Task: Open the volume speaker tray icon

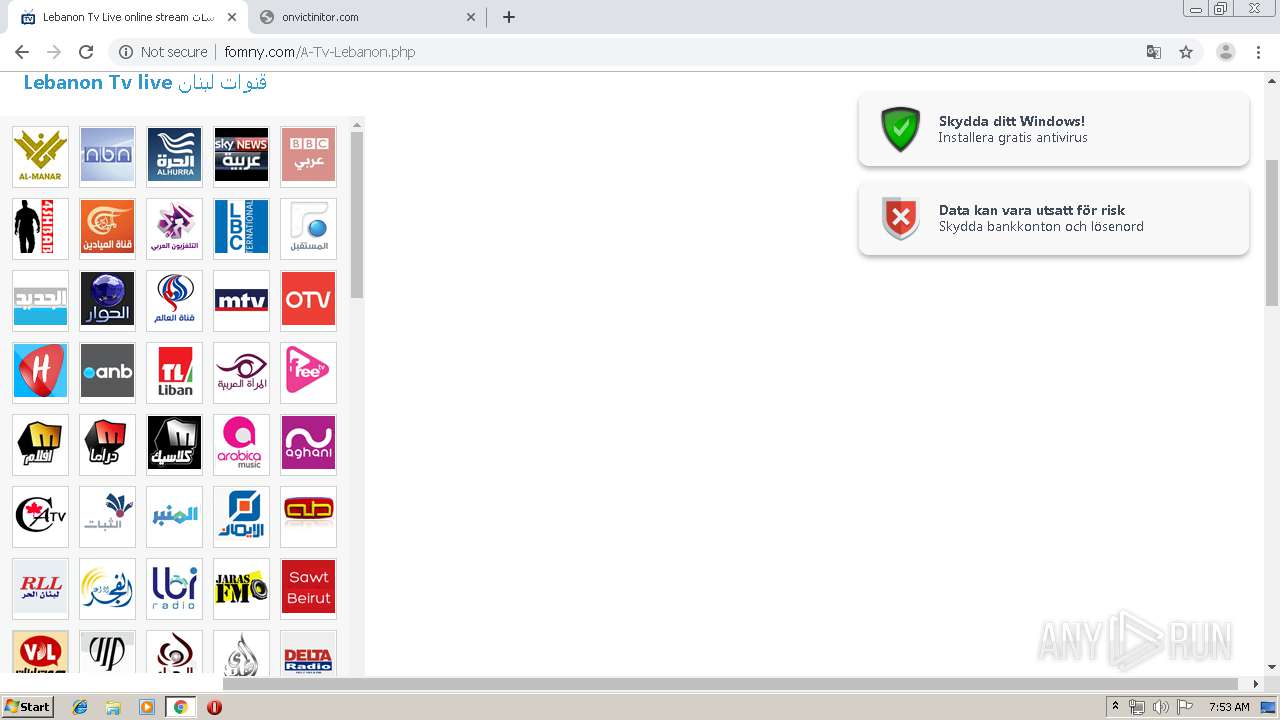Action: (1160, 707)
